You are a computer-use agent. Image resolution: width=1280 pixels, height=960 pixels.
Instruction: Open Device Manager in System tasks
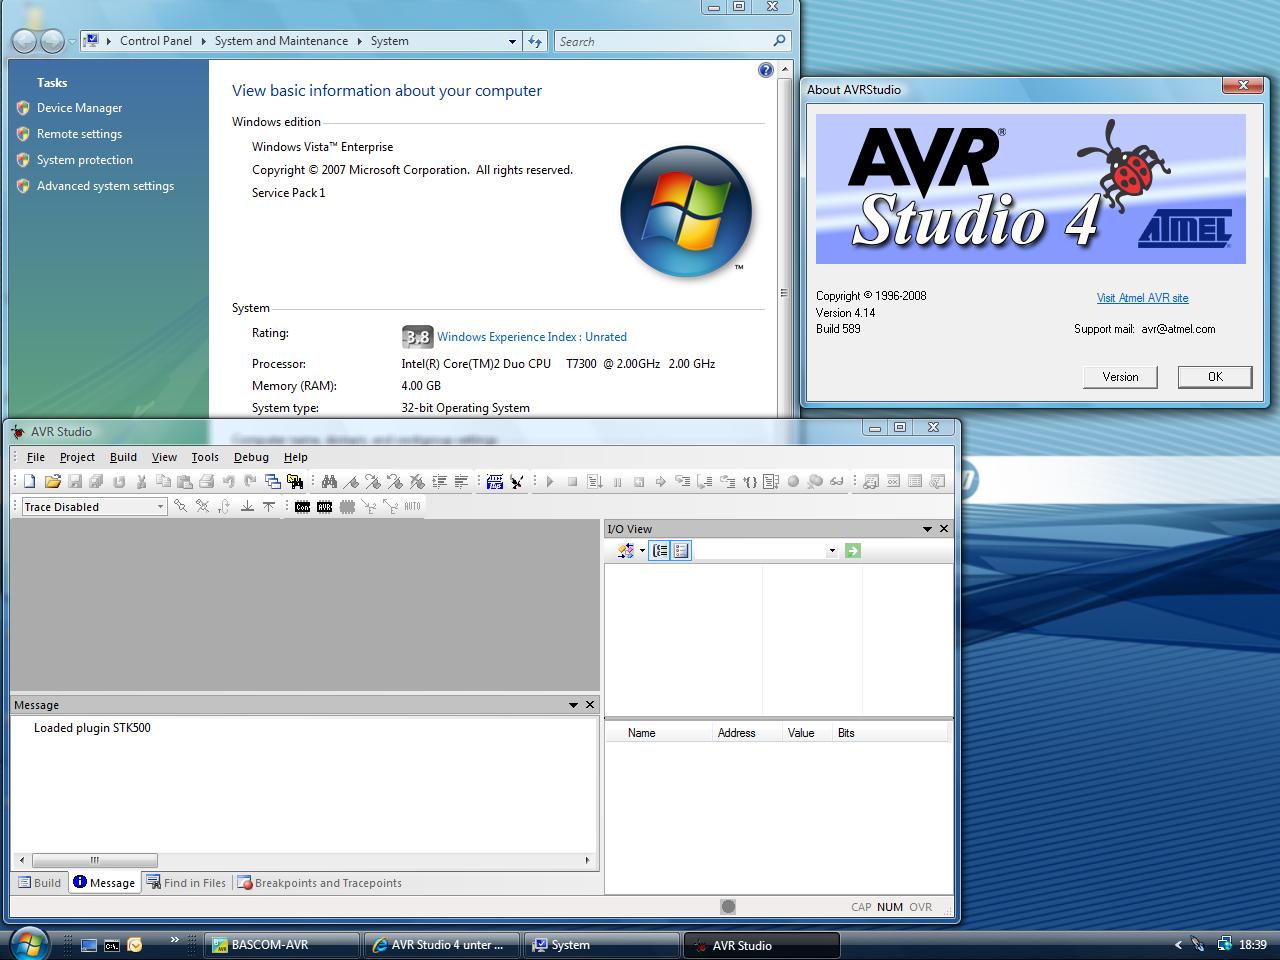pos(79,108)
